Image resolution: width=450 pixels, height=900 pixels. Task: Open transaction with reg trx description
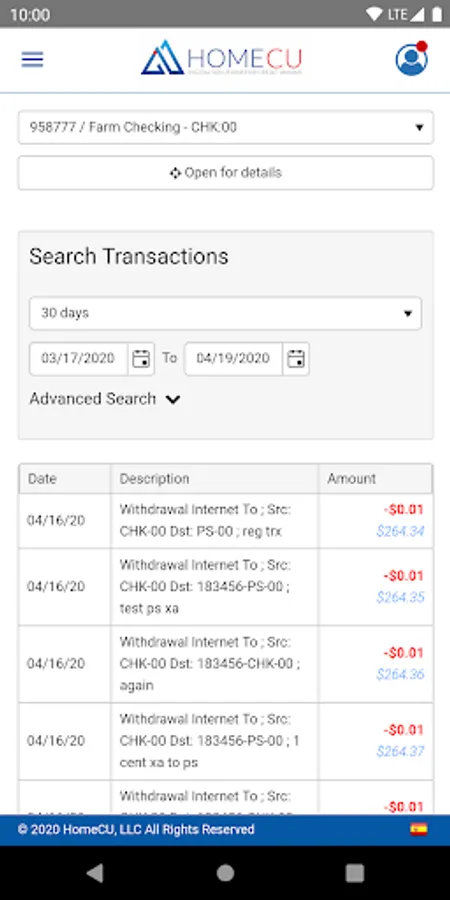226,521
